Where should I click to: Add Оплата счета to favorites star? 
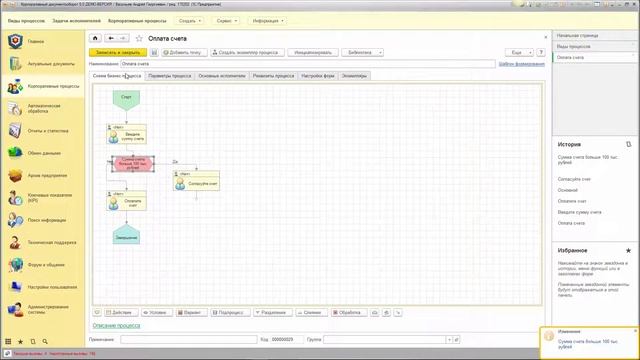pyautogui.click(x=139, y=38)
